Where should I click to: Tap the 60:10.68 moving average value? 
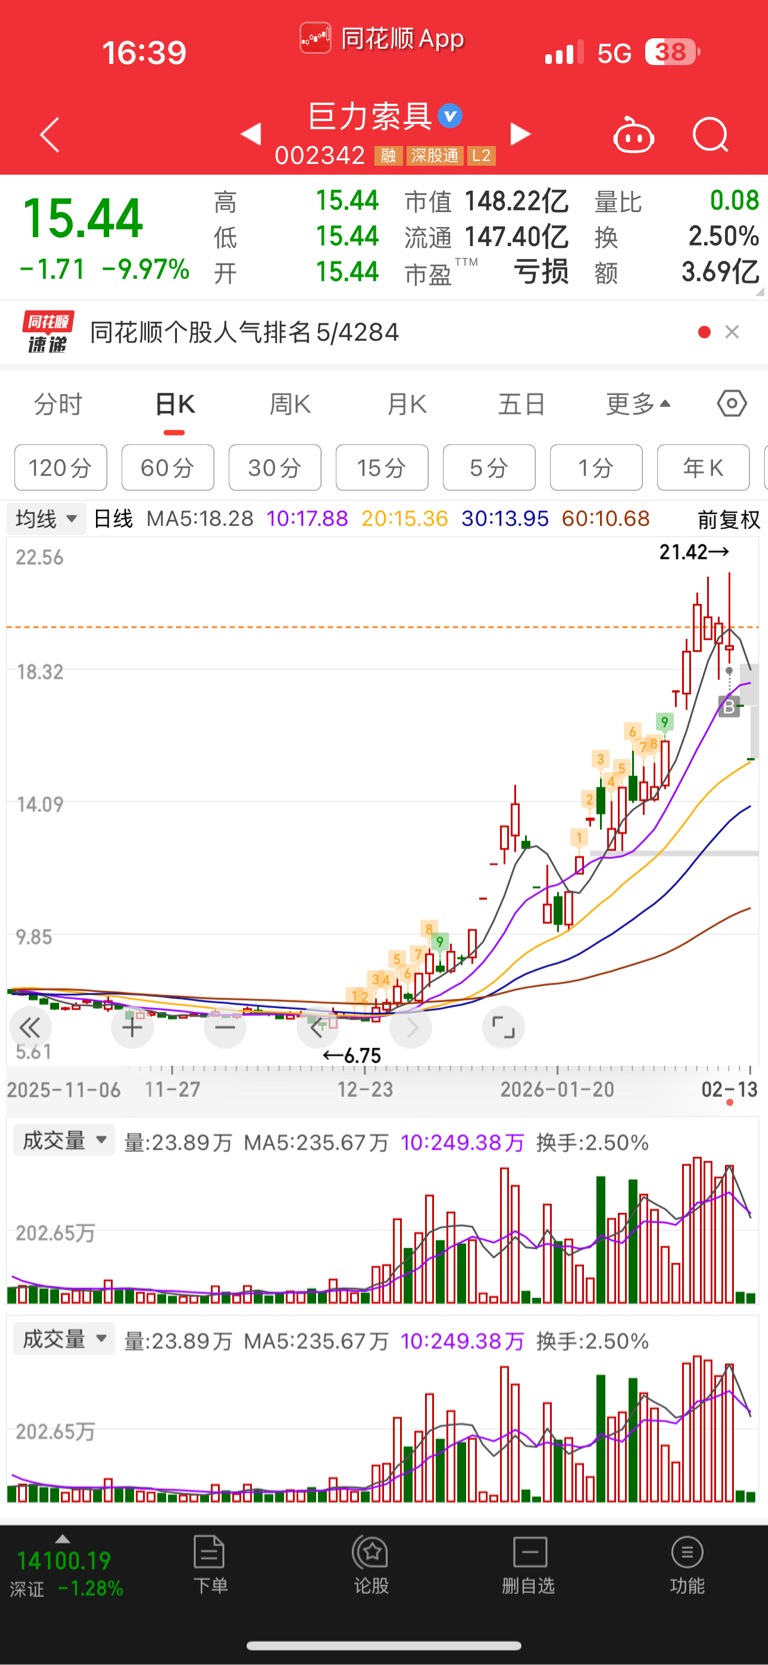coord(606,519)
